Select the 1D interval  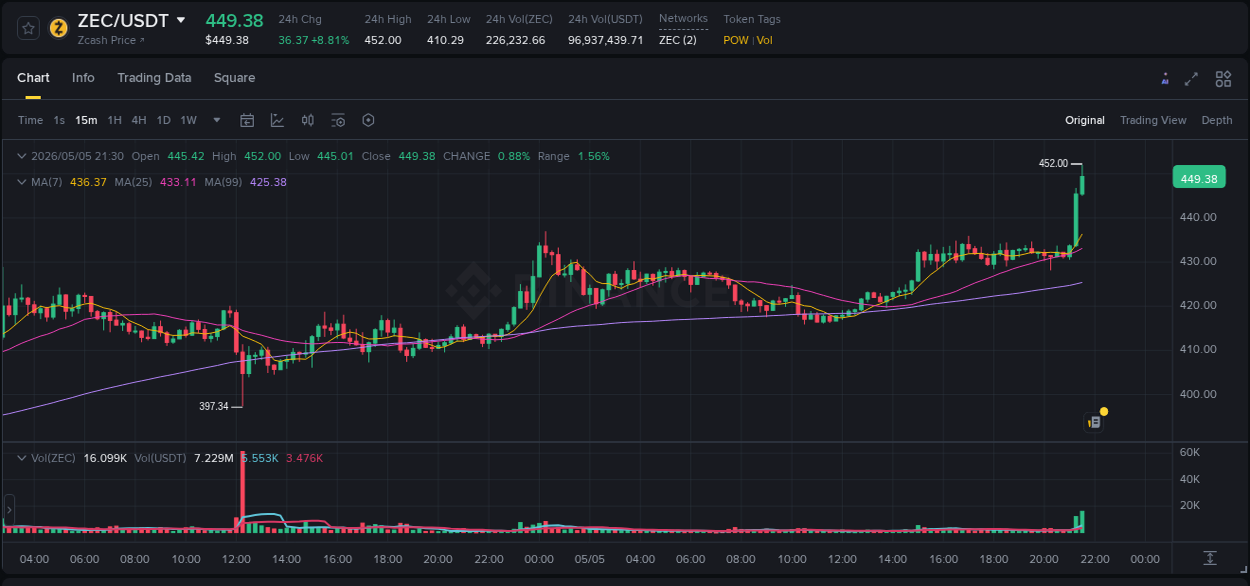tap(163, 120)
